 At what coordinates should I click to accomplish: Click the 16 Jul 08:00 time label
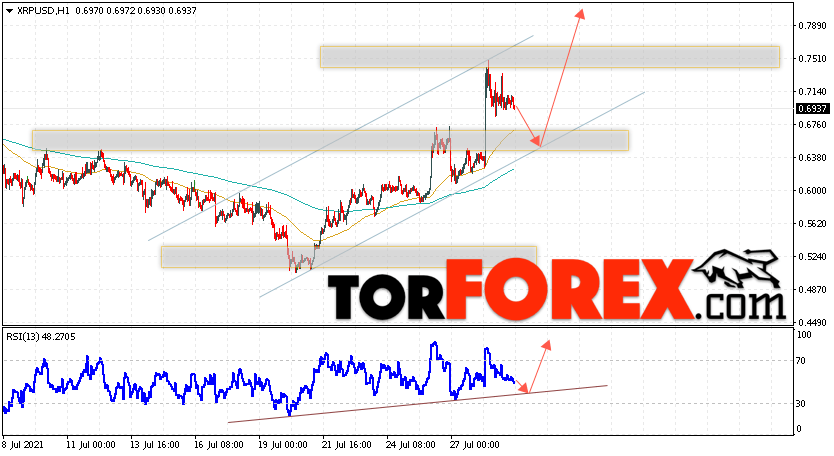219,445
